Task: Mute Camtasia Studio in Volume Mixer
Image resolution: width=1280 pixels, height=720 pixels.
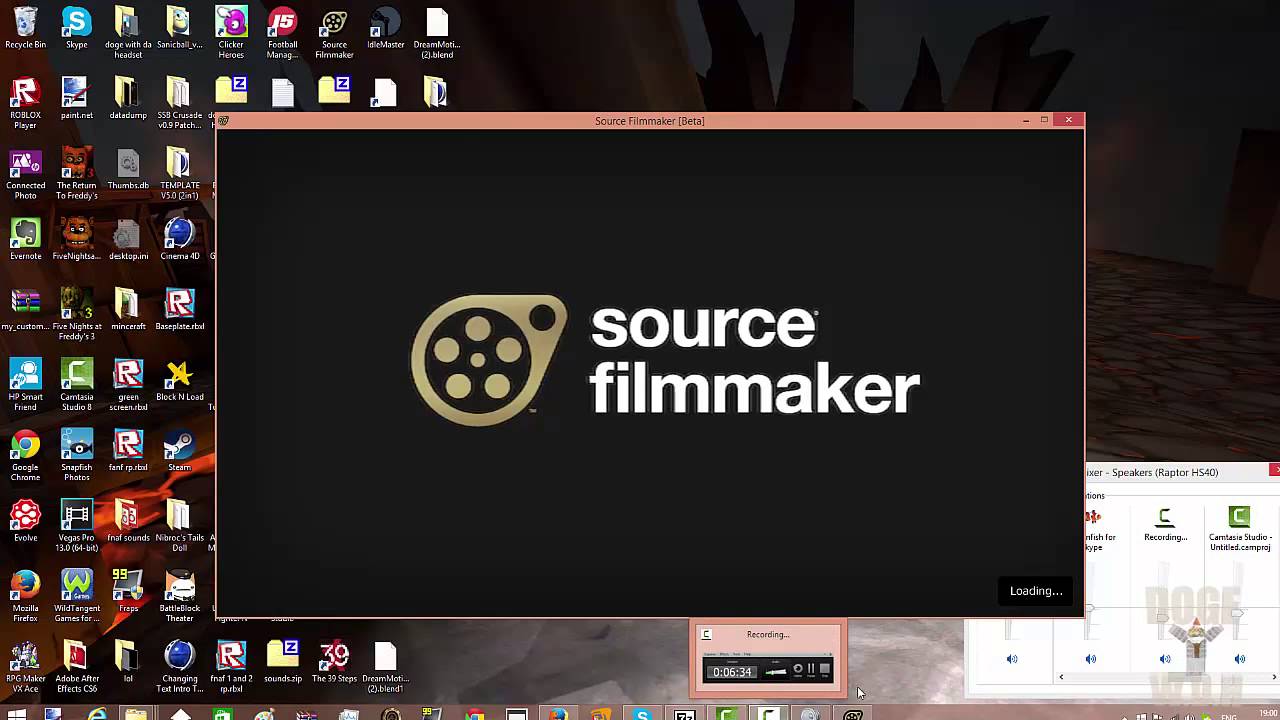Action: (1240, 659)
